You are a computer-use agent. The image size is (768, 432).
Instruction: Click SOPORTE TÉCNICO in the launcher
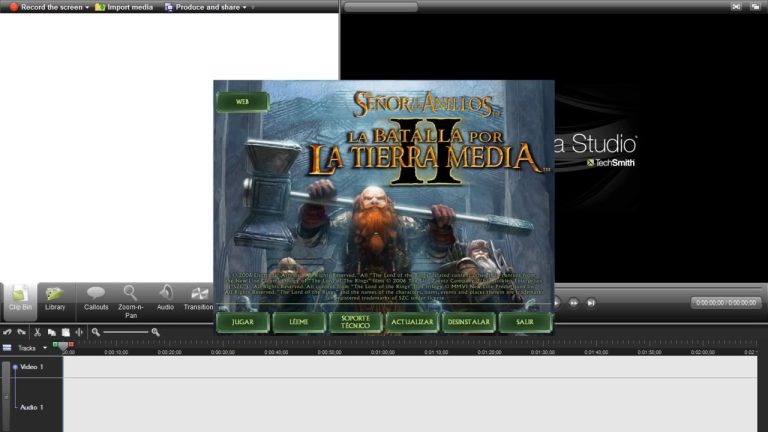click(355, 322)
